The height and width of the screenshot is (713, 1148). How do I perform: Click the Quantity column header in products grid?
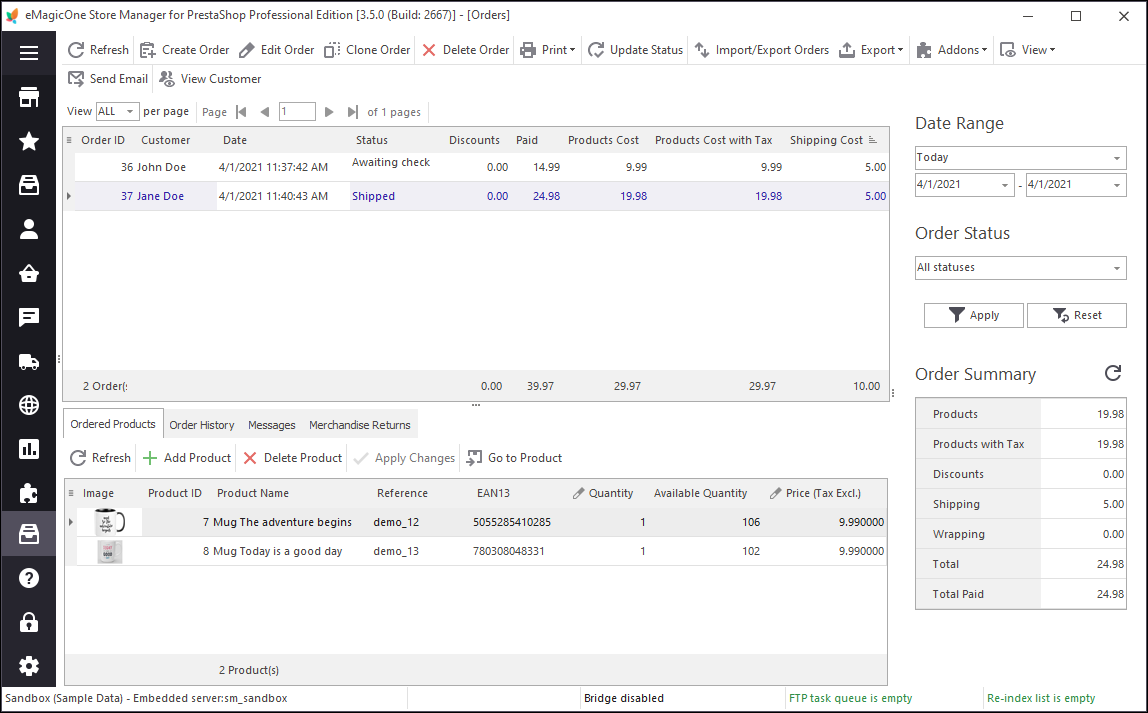point(603,493)
